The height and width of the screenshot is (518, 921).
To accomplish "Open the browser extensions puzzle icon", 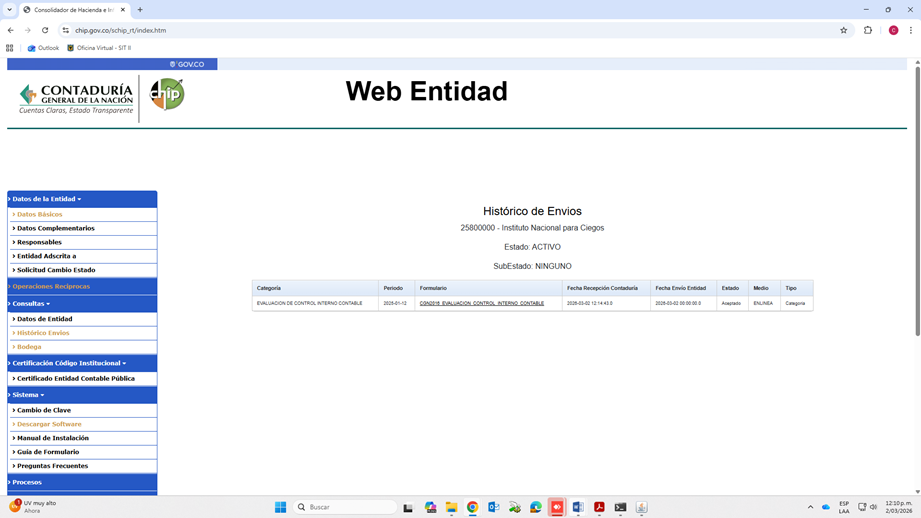I will (868, 30).
